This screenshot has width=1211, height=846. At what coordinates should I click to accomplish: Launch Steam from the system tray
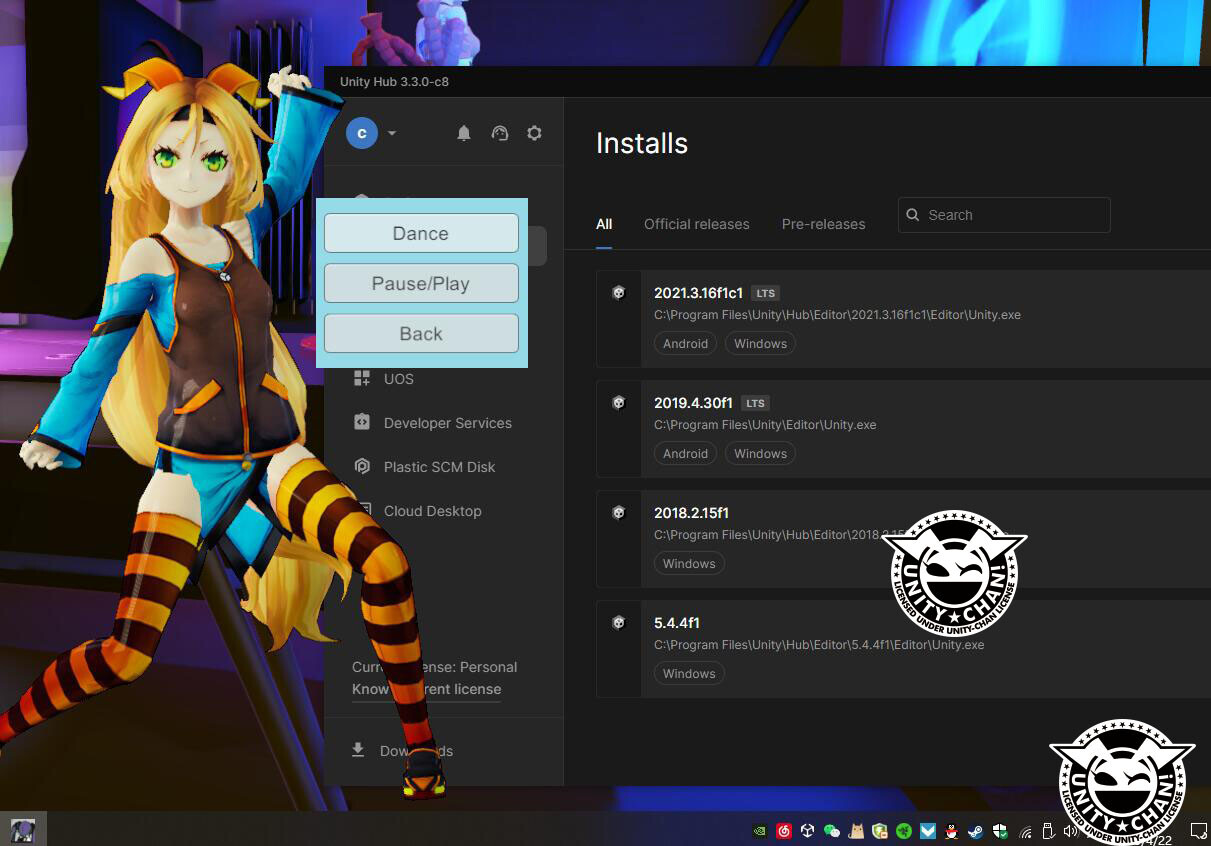(x=975, y=830)
